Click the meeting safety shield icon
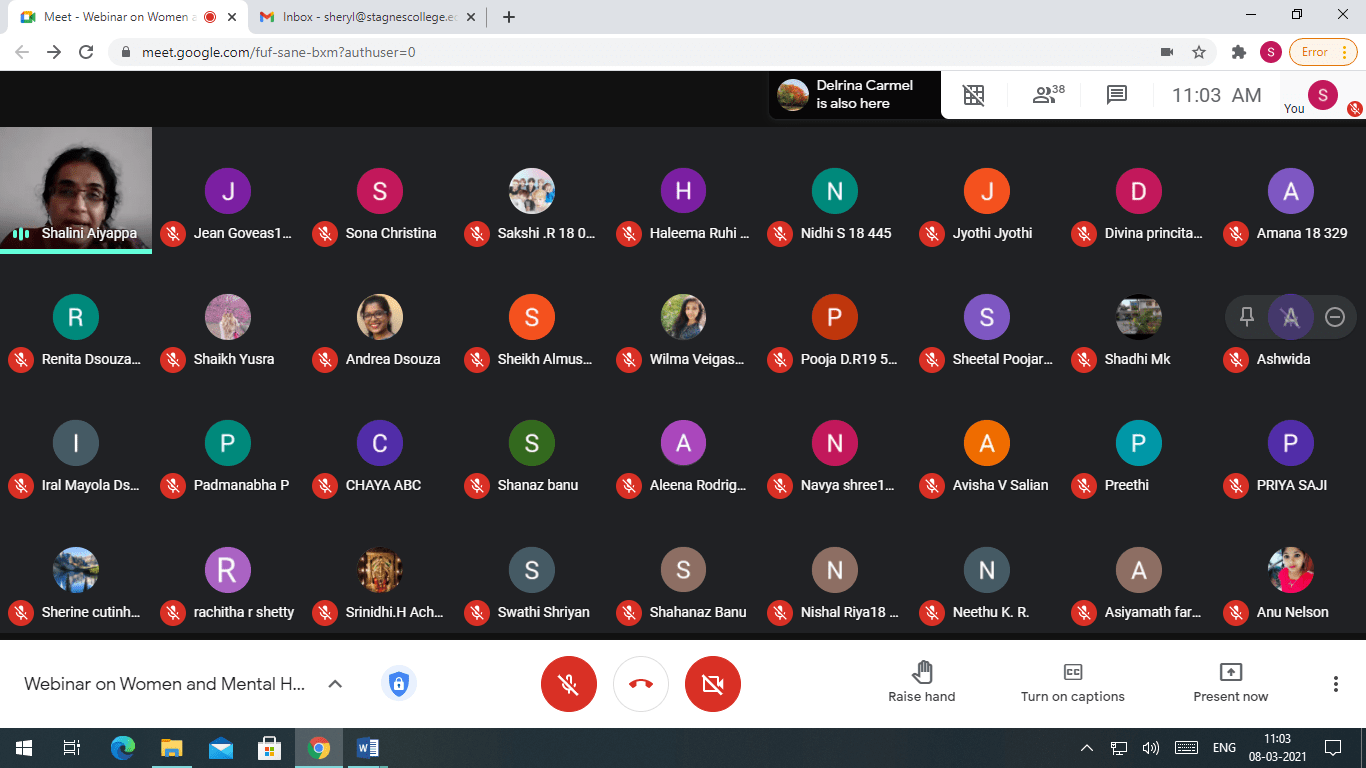Image resolution: width=1366 pixels, height=768 pixels. (399, 684)
